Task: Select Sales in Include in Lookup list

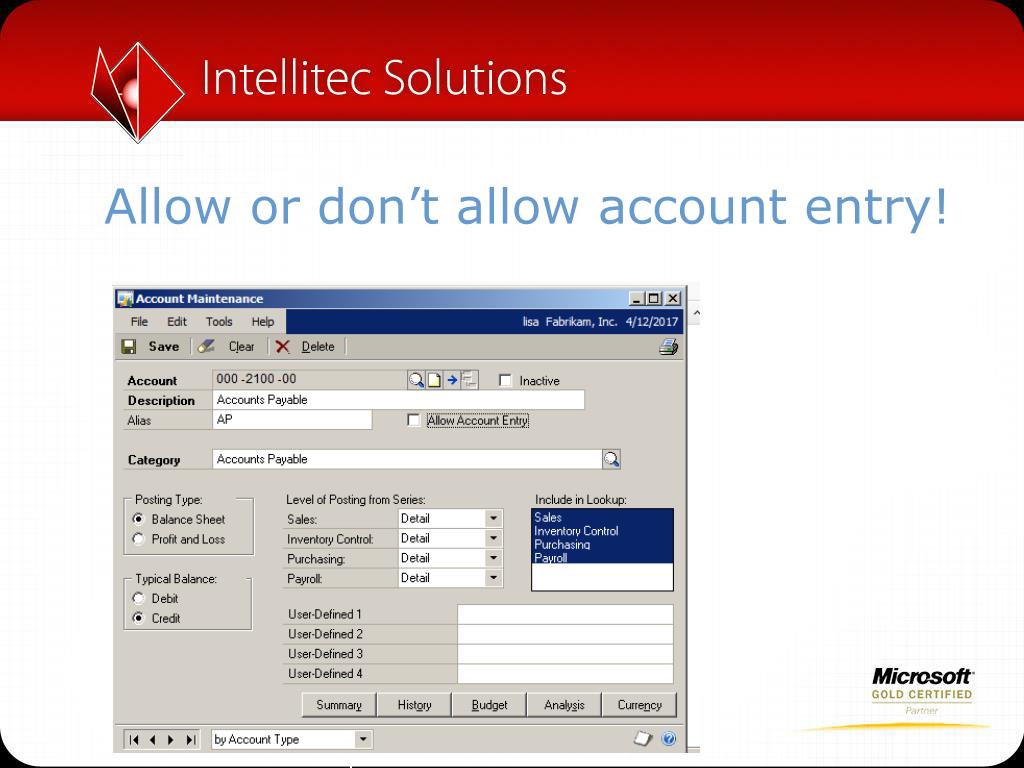Action: click(x=602, y=517)
